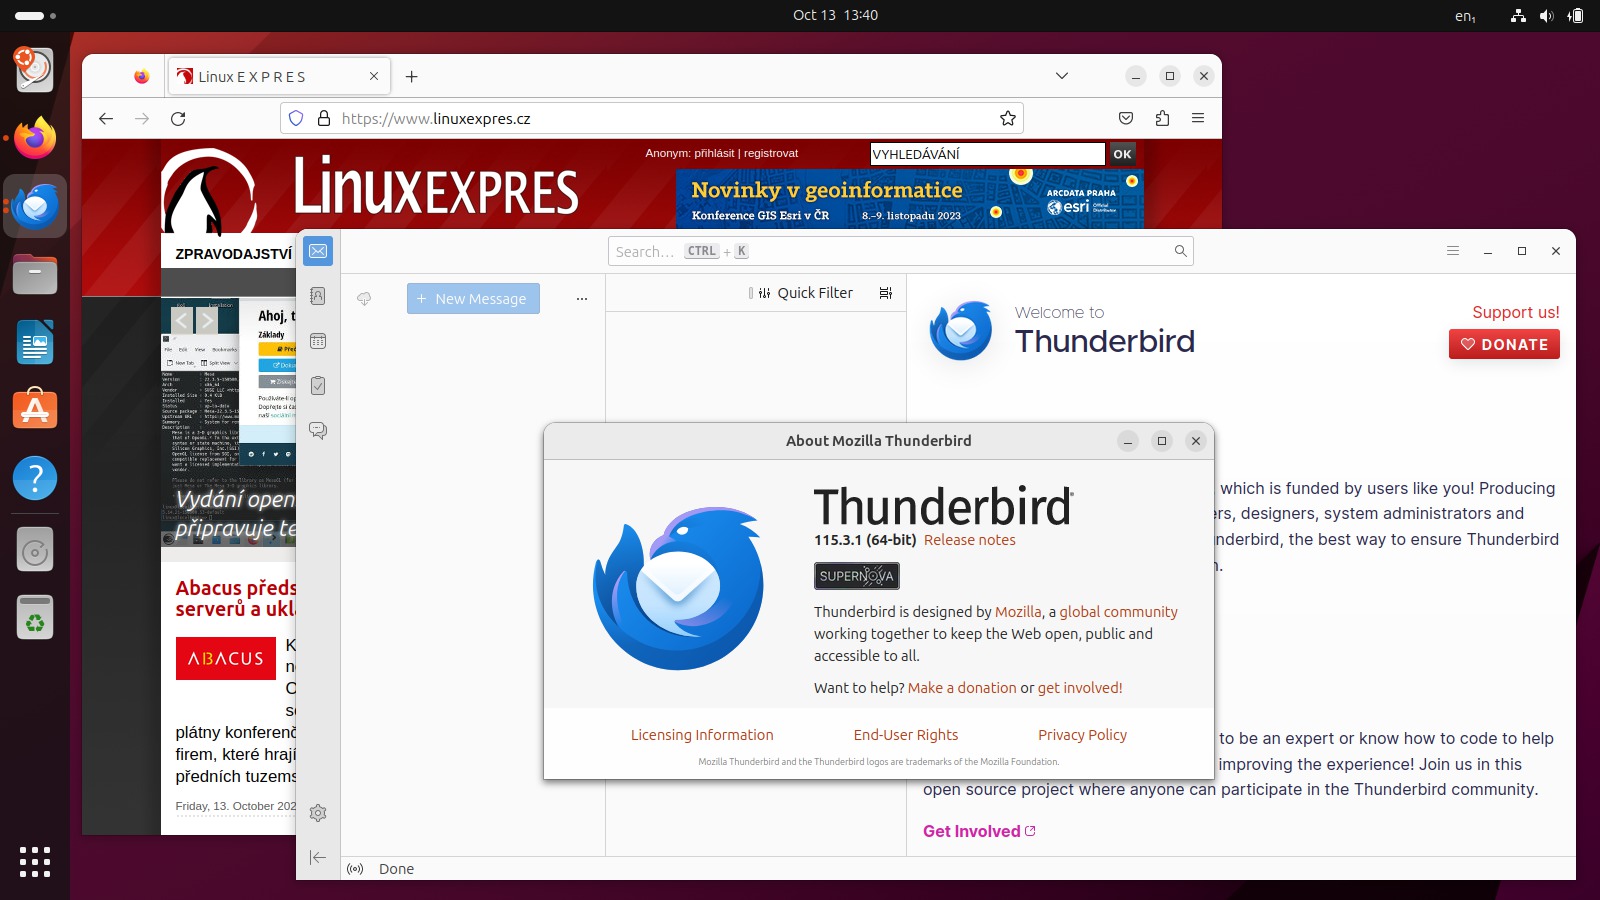
Task: Open the Tasks space icon
Action: pos(318,385)
